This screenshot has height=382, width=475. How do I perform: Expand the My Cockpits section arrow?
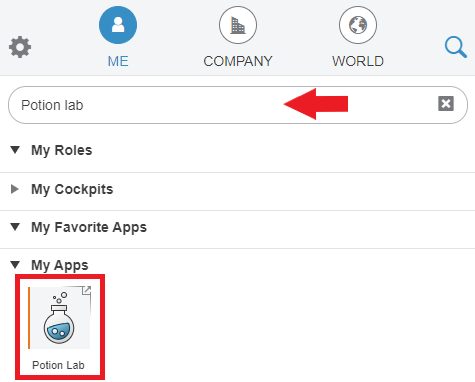[15, 189]
